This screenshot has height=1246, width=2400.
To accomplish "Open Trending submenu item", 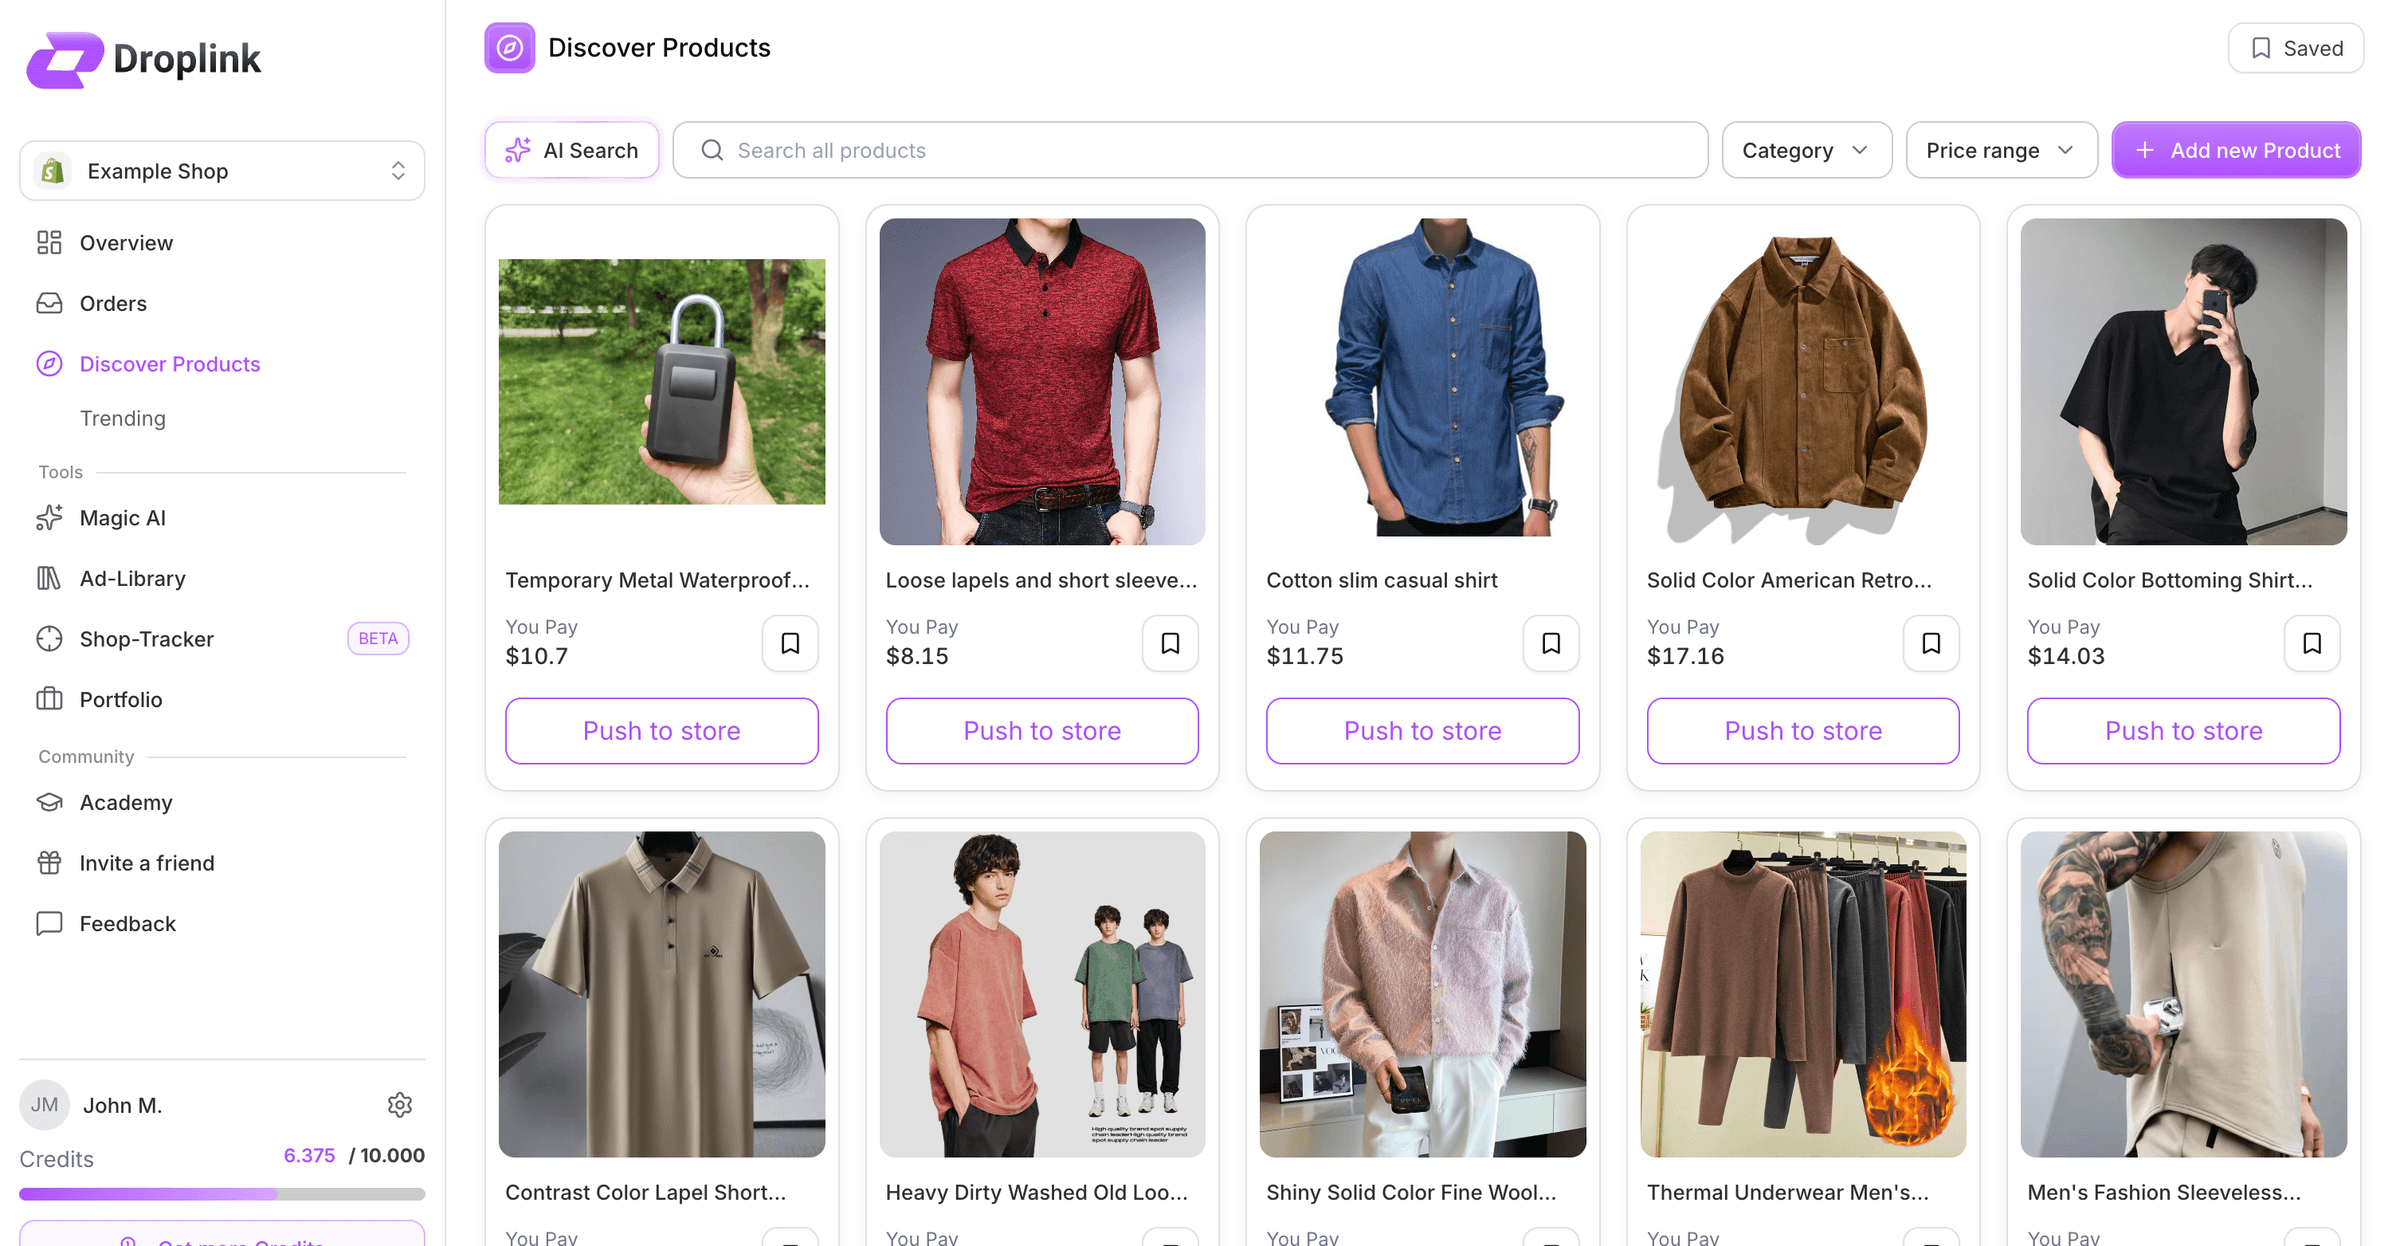I will tap(123, 418).
